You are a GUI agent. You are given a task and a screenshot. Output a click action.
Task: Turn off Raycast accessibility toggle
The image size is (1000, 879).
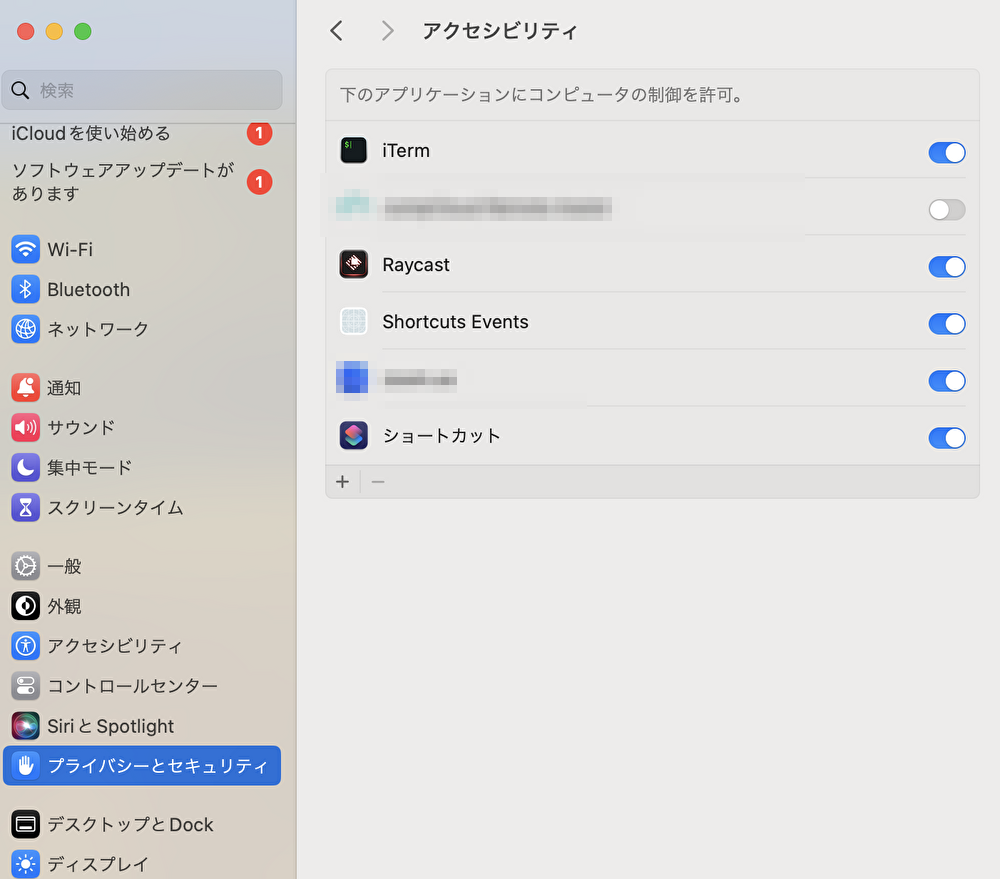point(946,267)
